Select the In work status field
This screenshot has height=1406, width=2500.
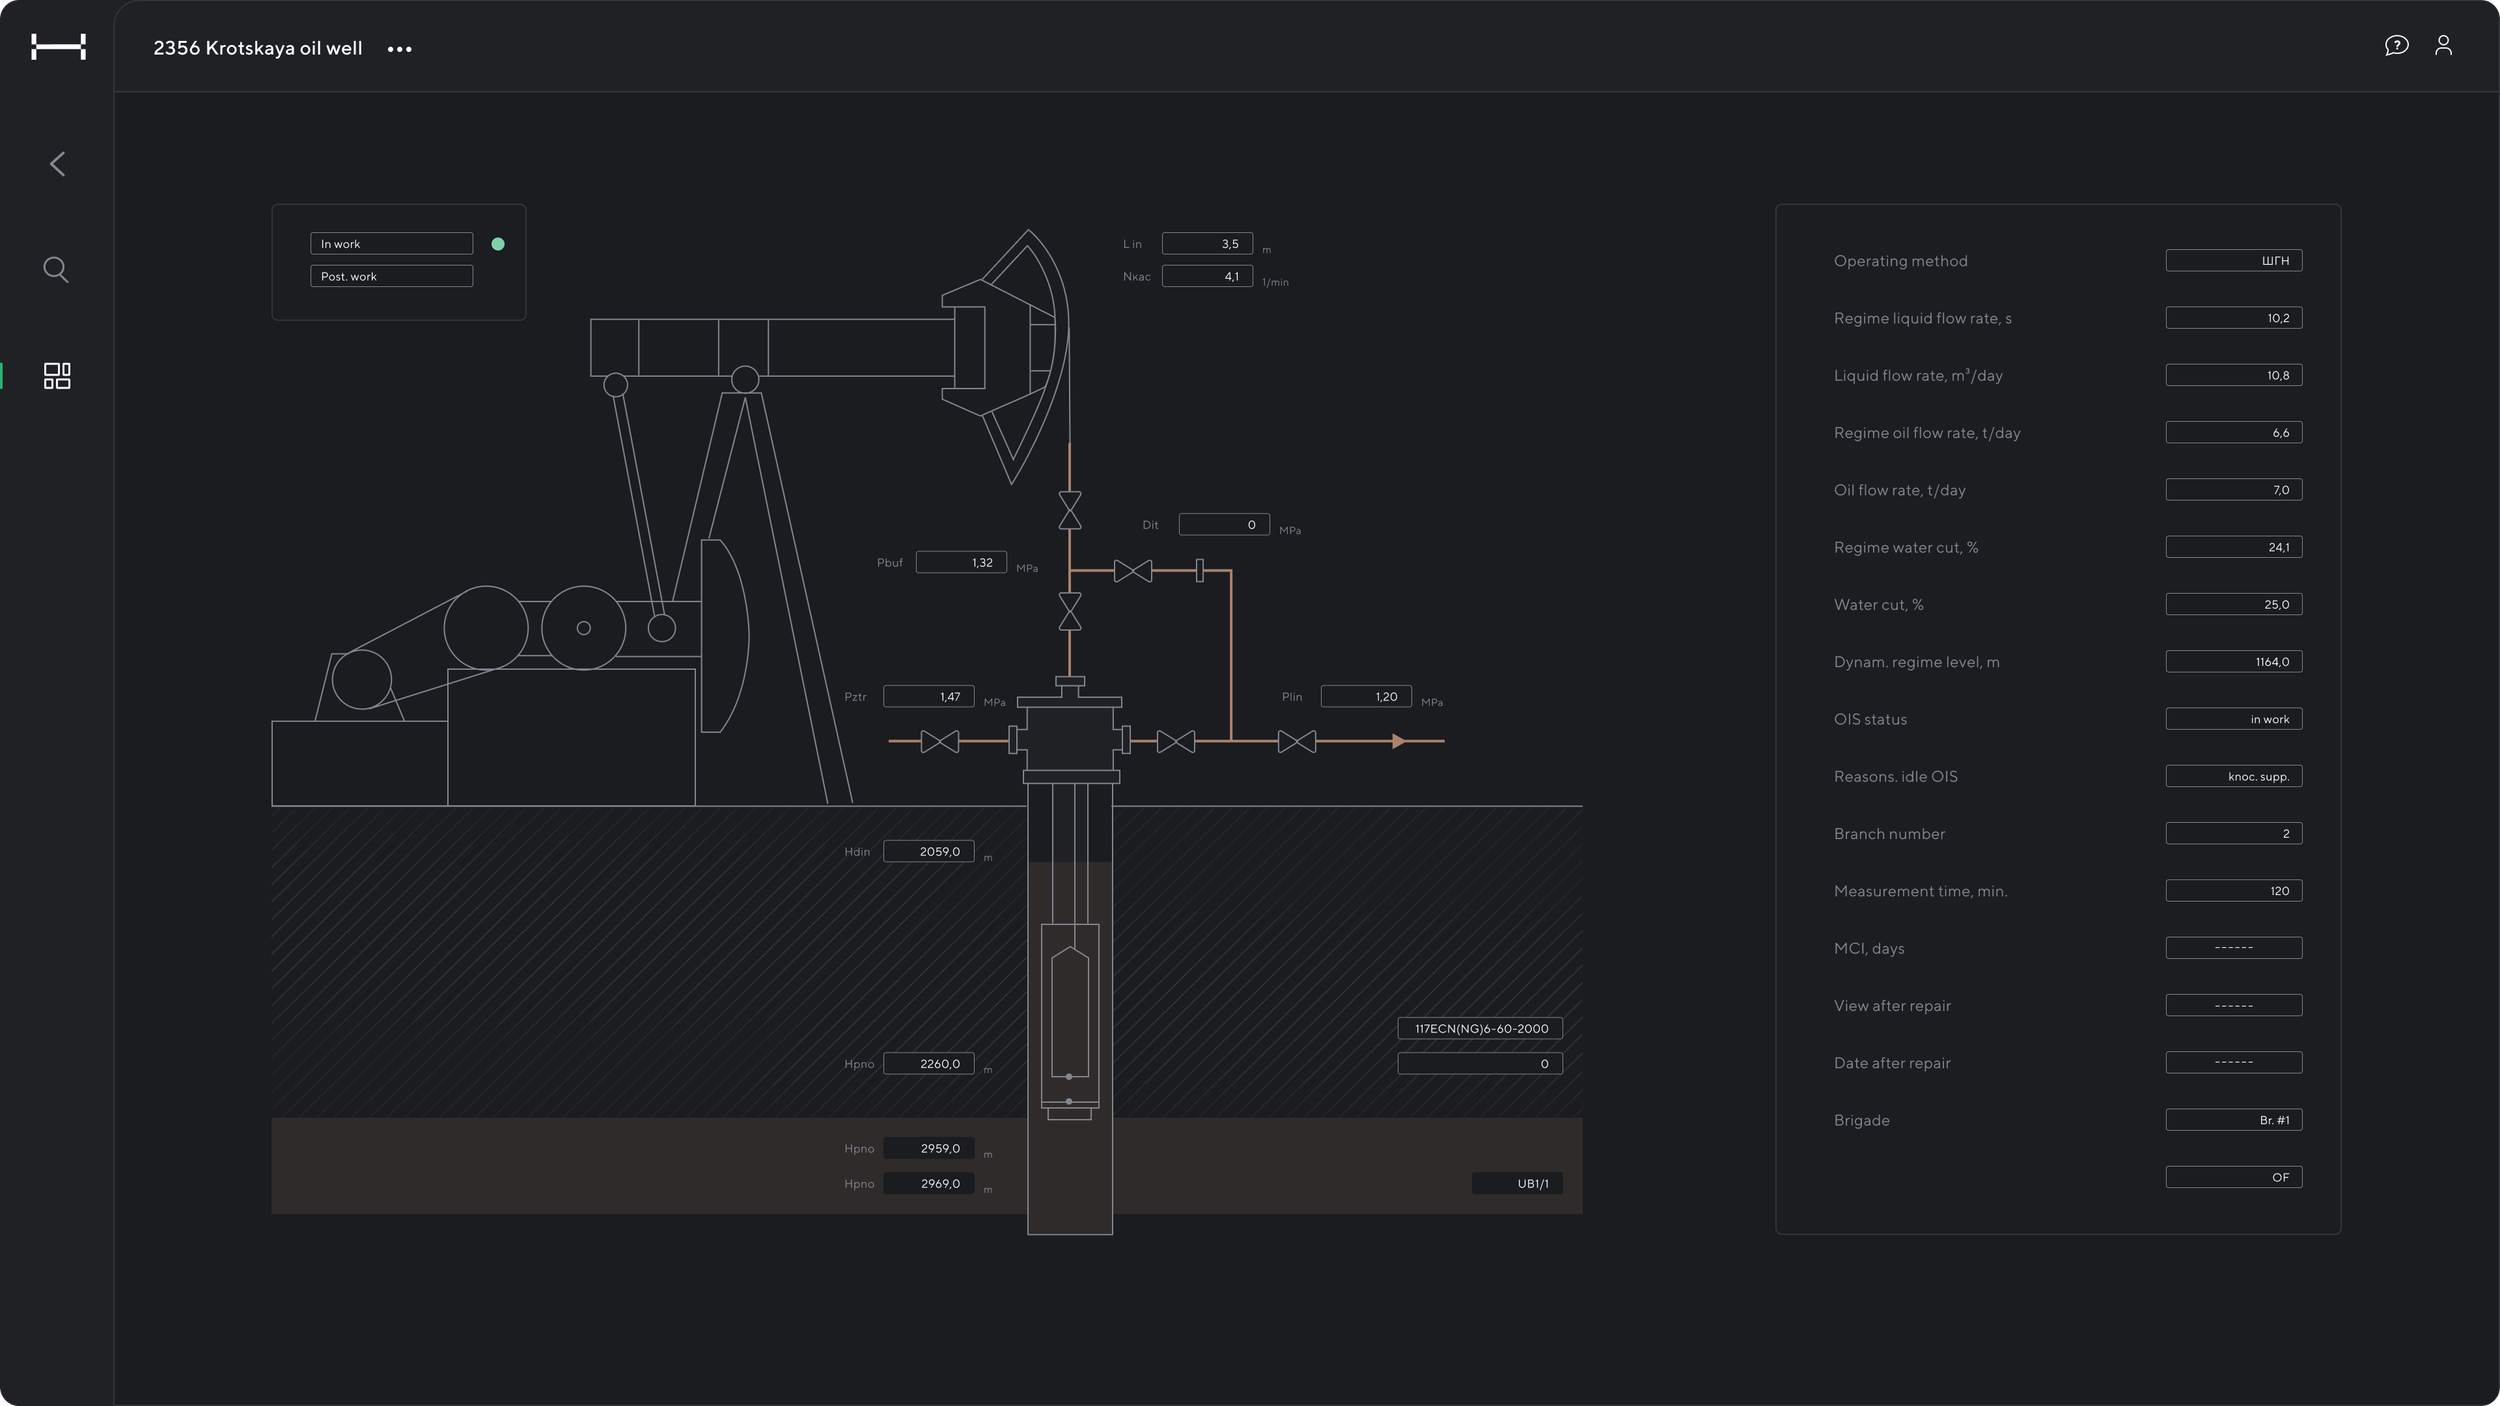[391, 244]
